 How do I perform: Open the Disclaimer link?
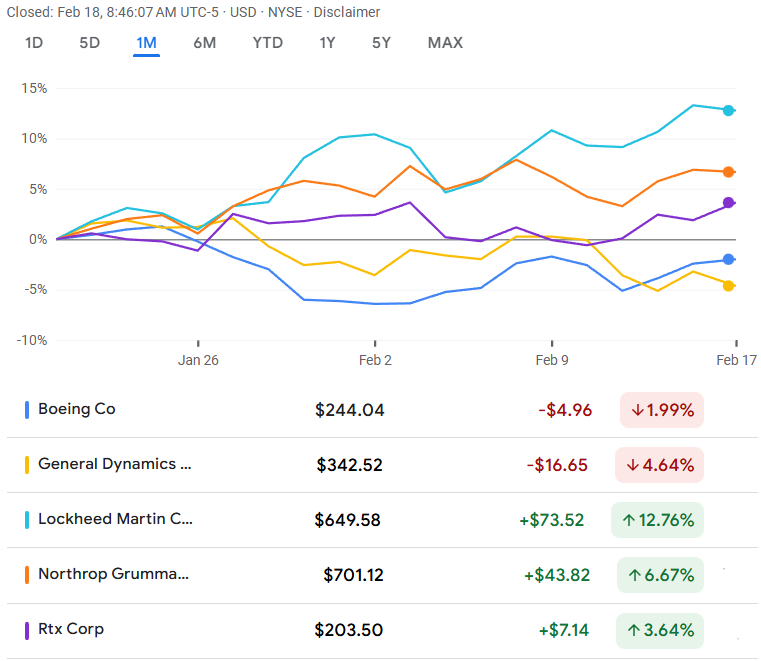[x=347, y=12]
